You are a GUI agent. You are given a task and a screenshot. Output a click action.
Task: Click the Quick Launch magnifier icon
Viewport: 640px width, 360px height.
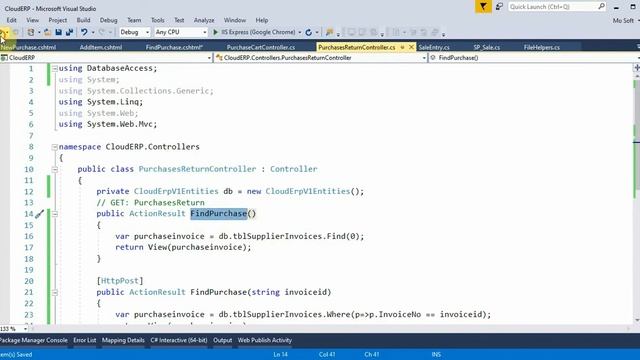tap(601, 7)
